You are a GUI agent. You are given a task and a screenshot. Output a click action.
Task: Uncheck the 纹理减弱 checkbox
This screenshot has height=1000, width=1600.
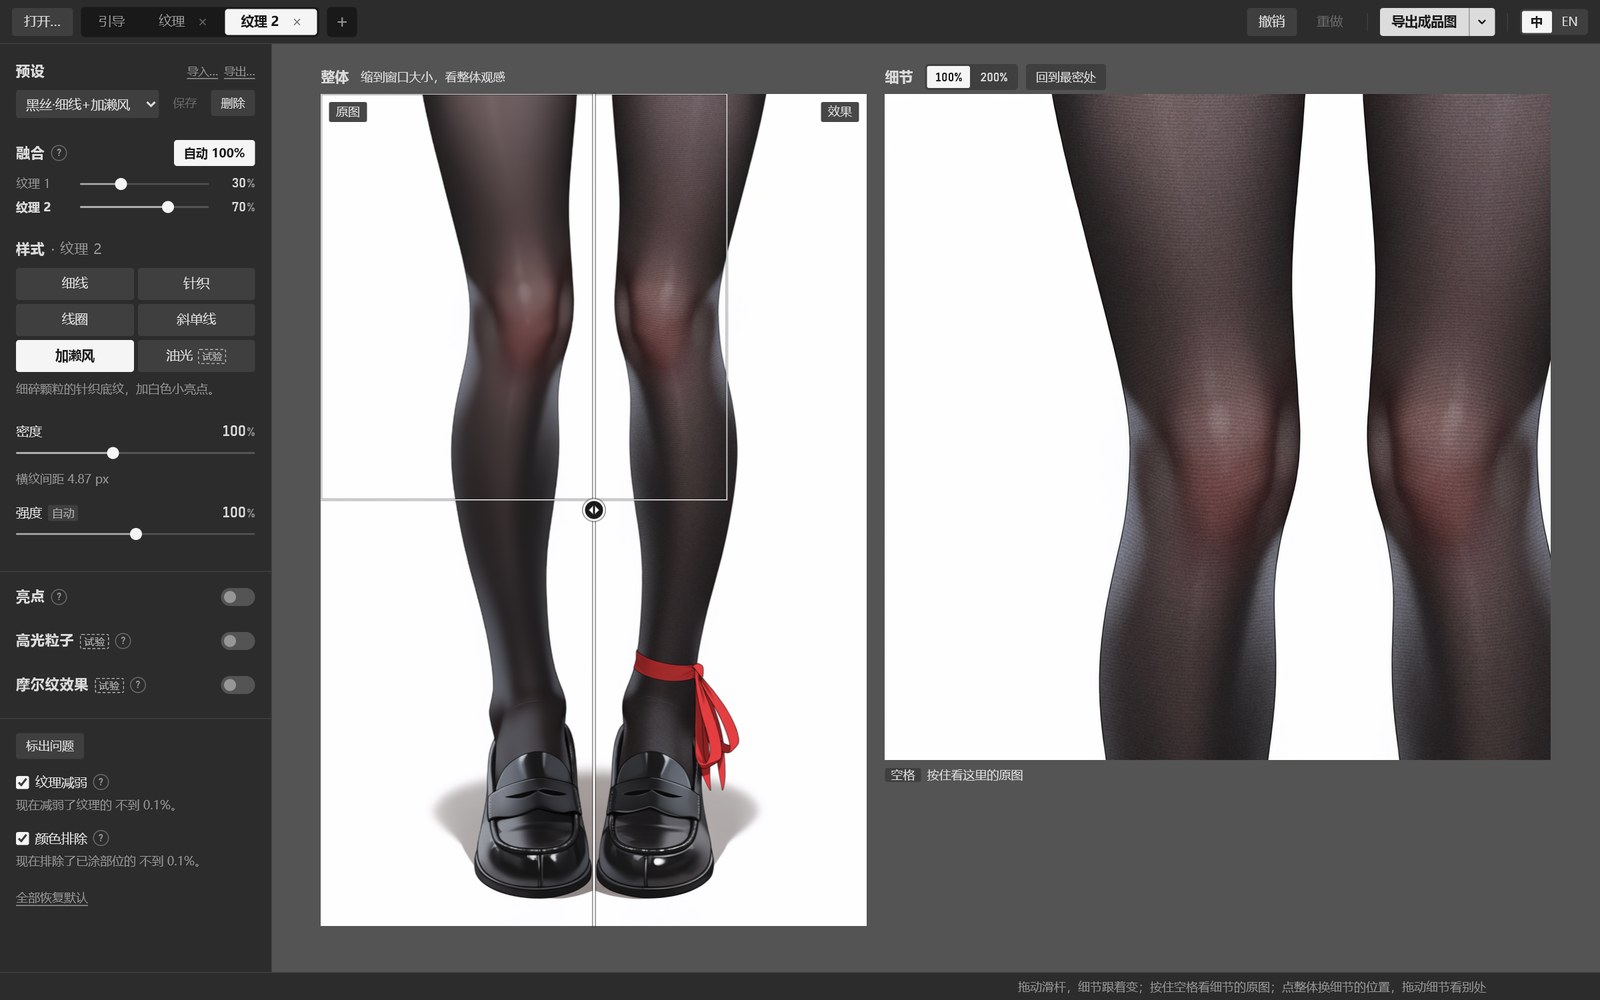point(22,782)
